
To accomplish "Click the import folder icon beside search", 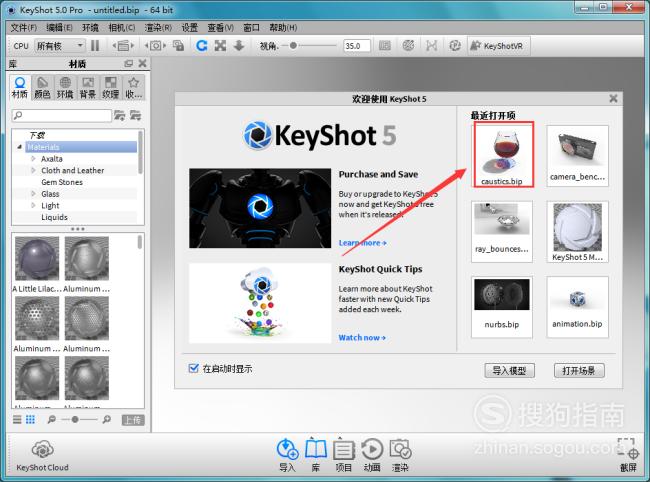I will (x=136, y=115).
